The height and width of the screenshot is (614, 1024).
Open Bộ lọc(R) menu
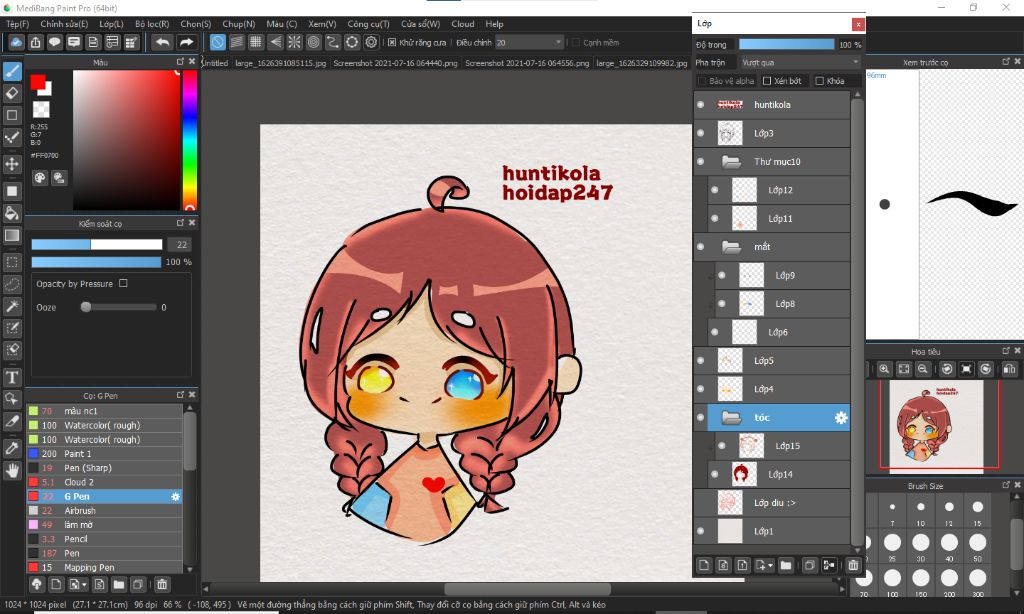pyautogui.click(x=152, y=24)
